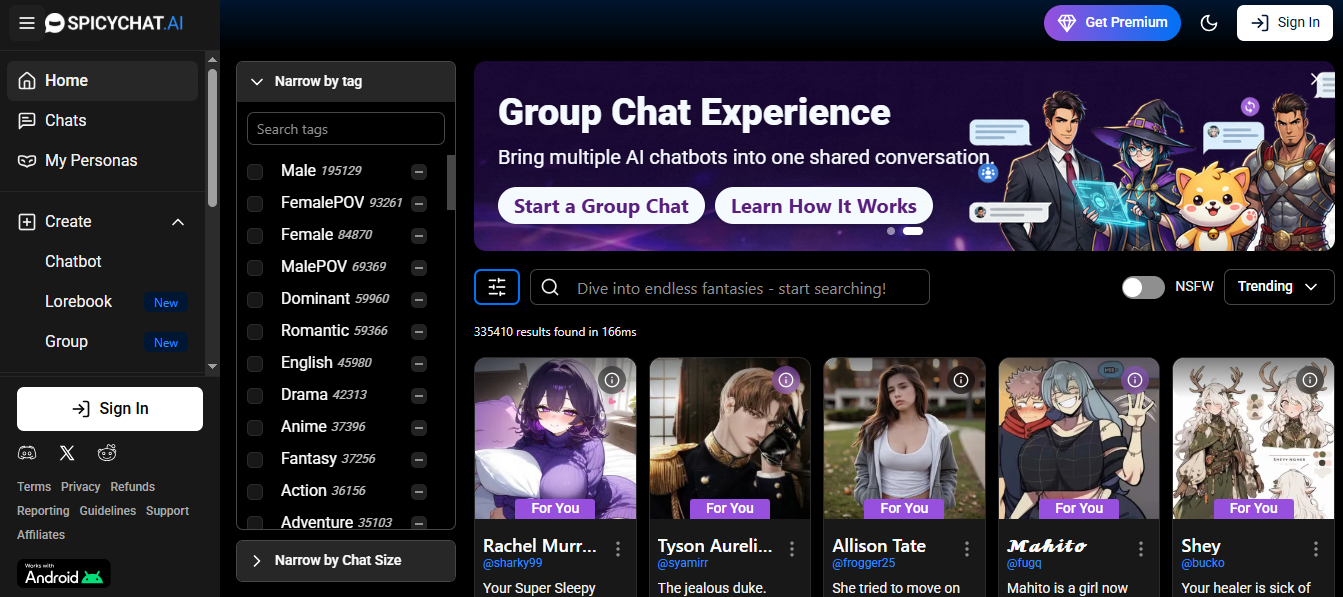
Task: Toggle the NSFW switch
Action: tap(1143, 287)
